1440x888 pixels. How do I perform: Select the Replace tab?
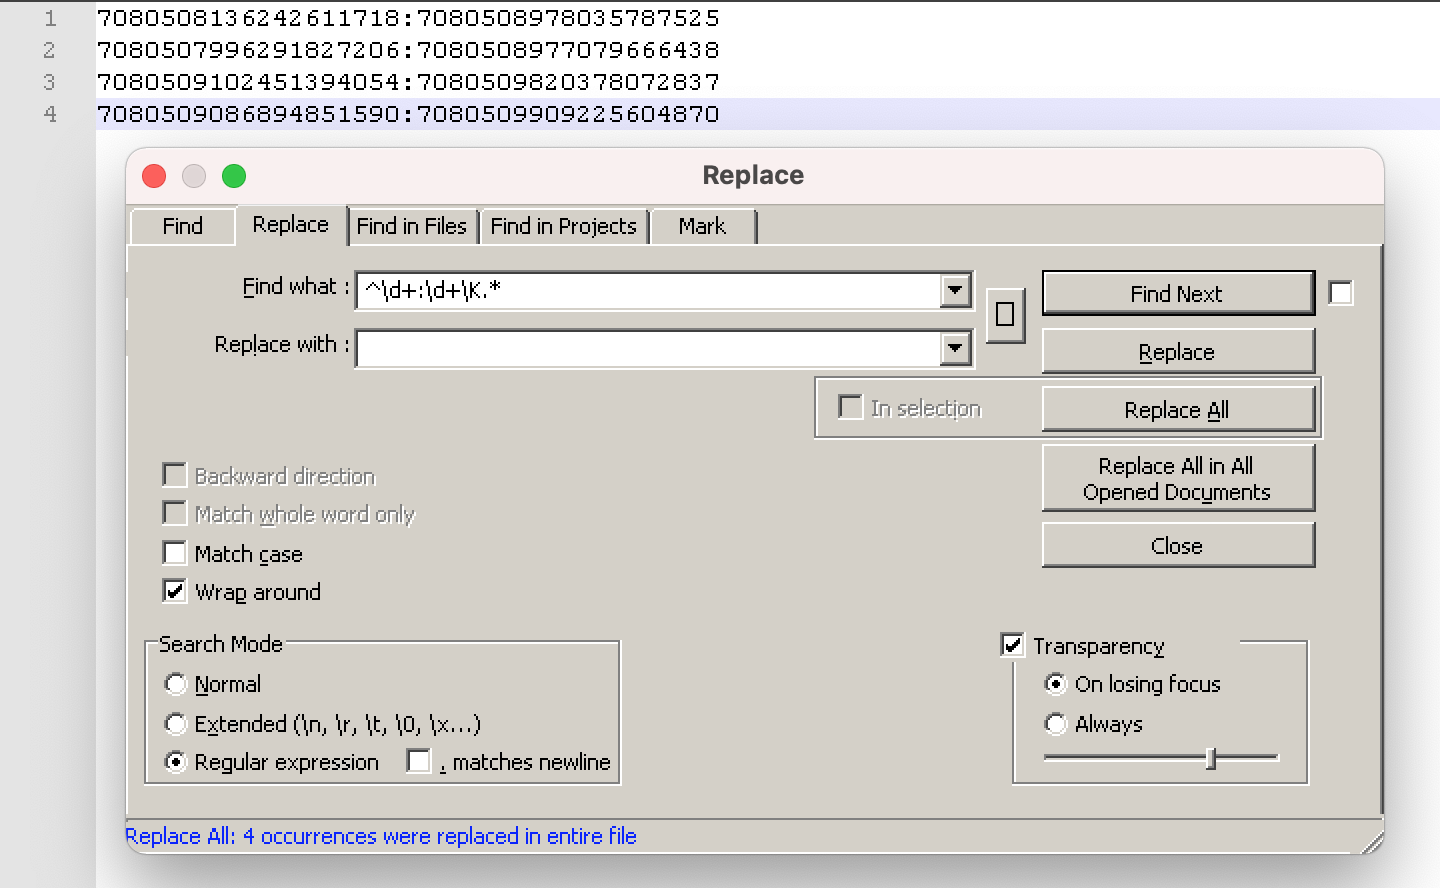tap(291, 224)
